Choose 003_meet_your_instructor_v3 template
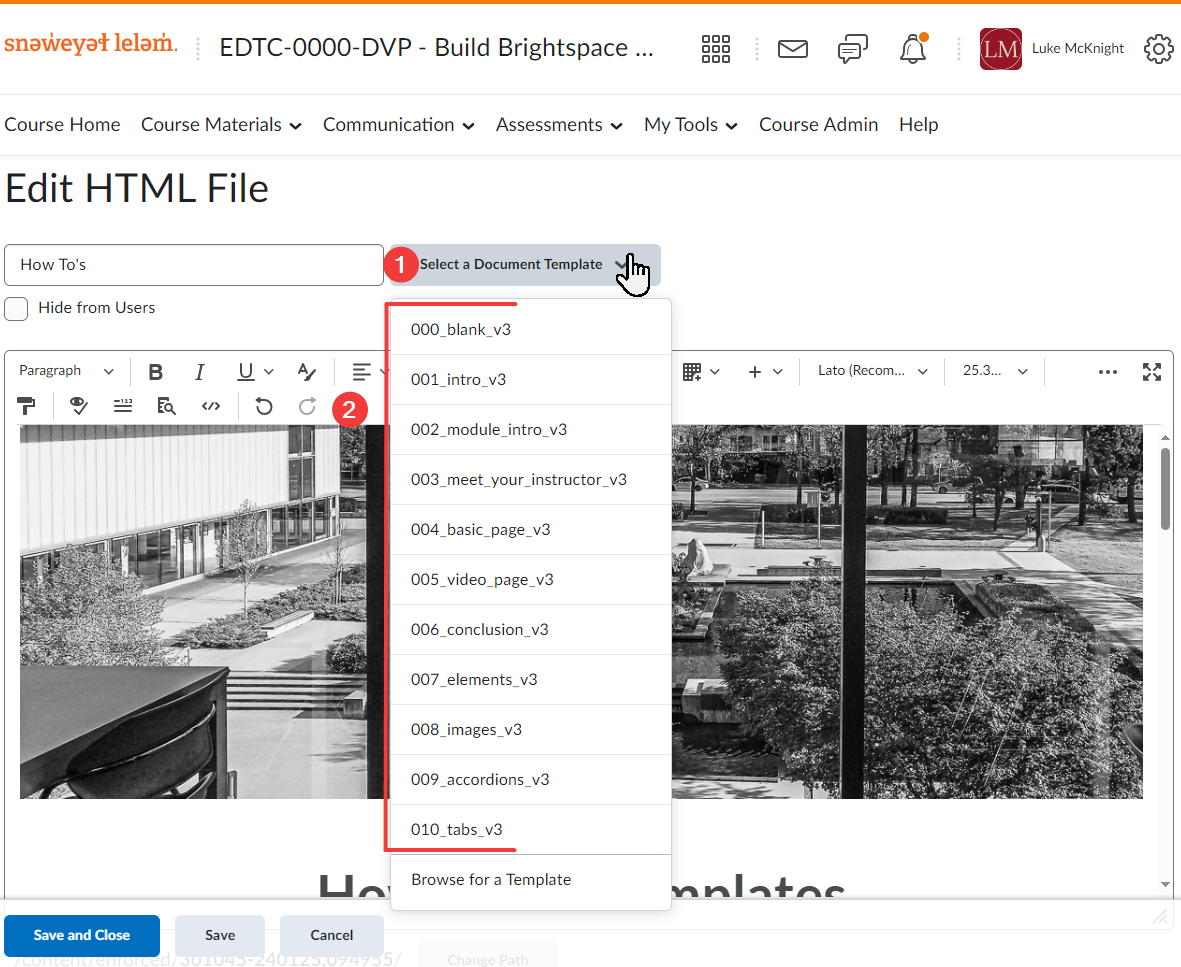Viewport: 1181px width, 967px height. point(531,480)
